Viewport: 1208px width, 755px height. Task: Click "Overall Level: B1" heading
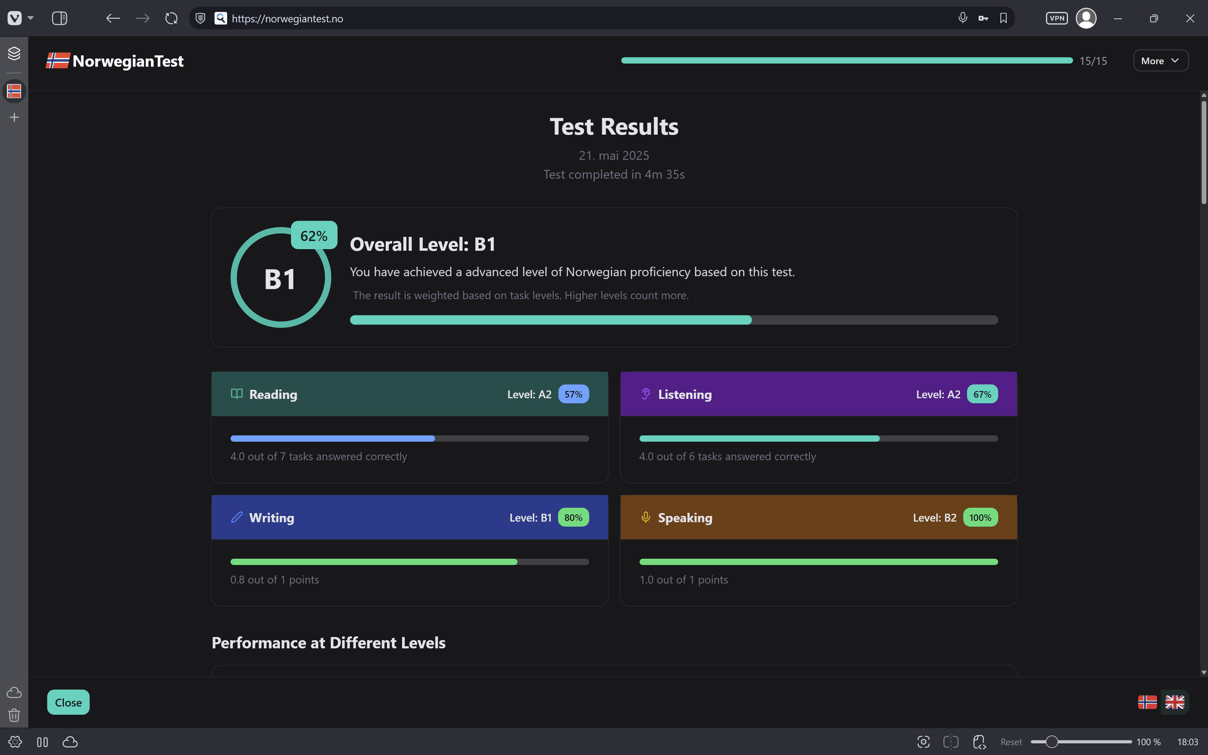[x=423, y=244]
